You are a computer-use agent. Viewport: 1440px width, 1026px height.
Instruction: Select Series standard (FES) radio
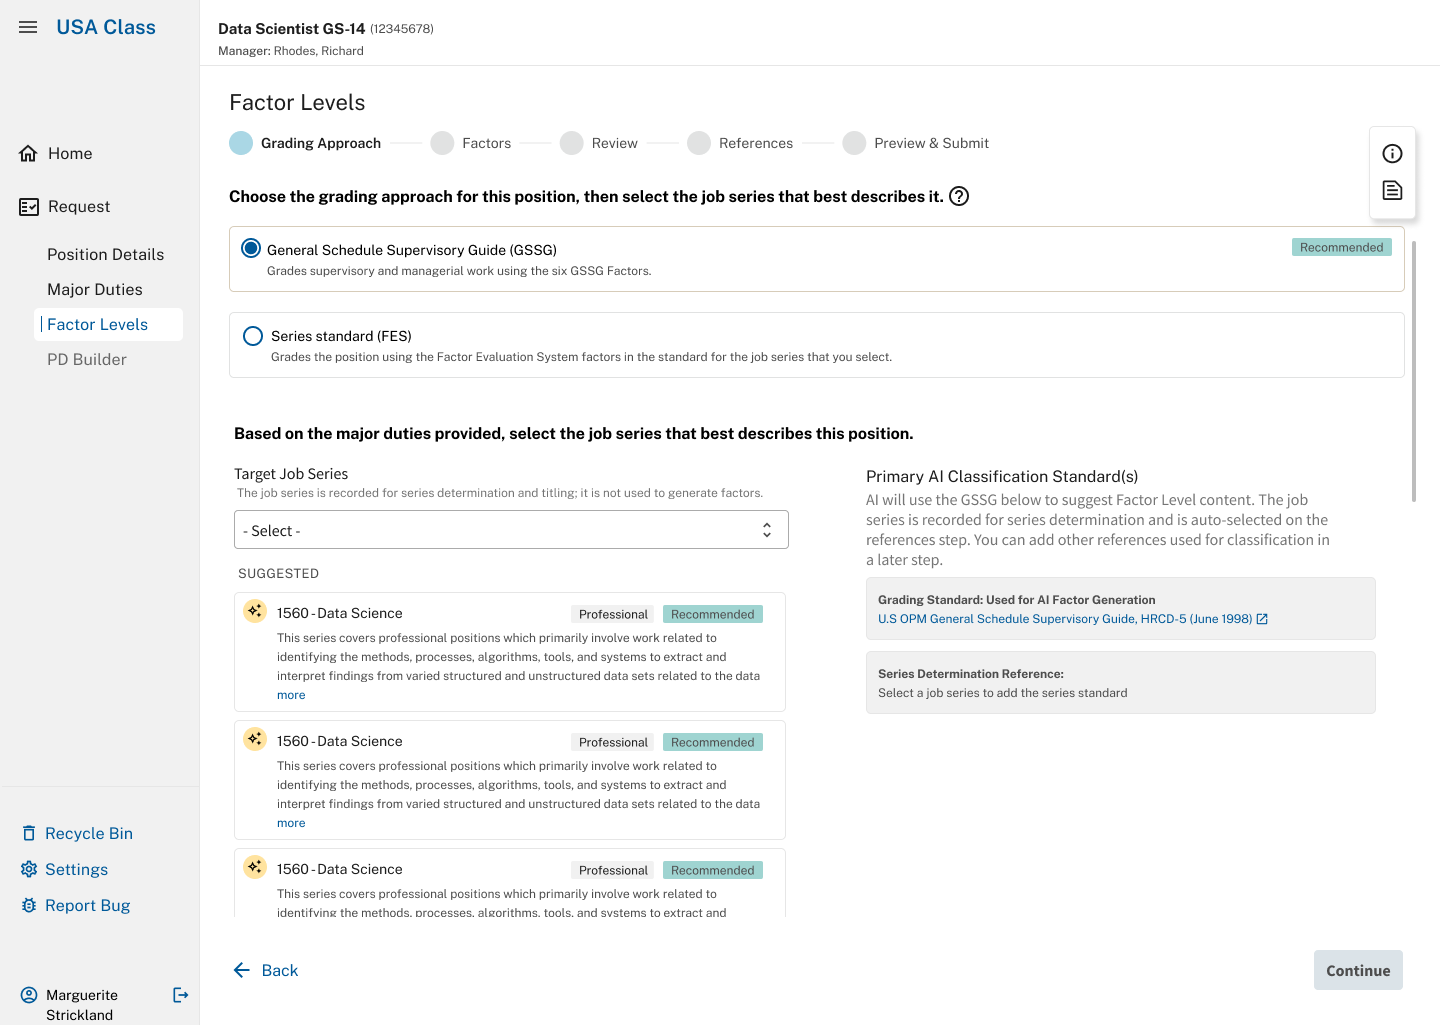(x=253, y=336)
